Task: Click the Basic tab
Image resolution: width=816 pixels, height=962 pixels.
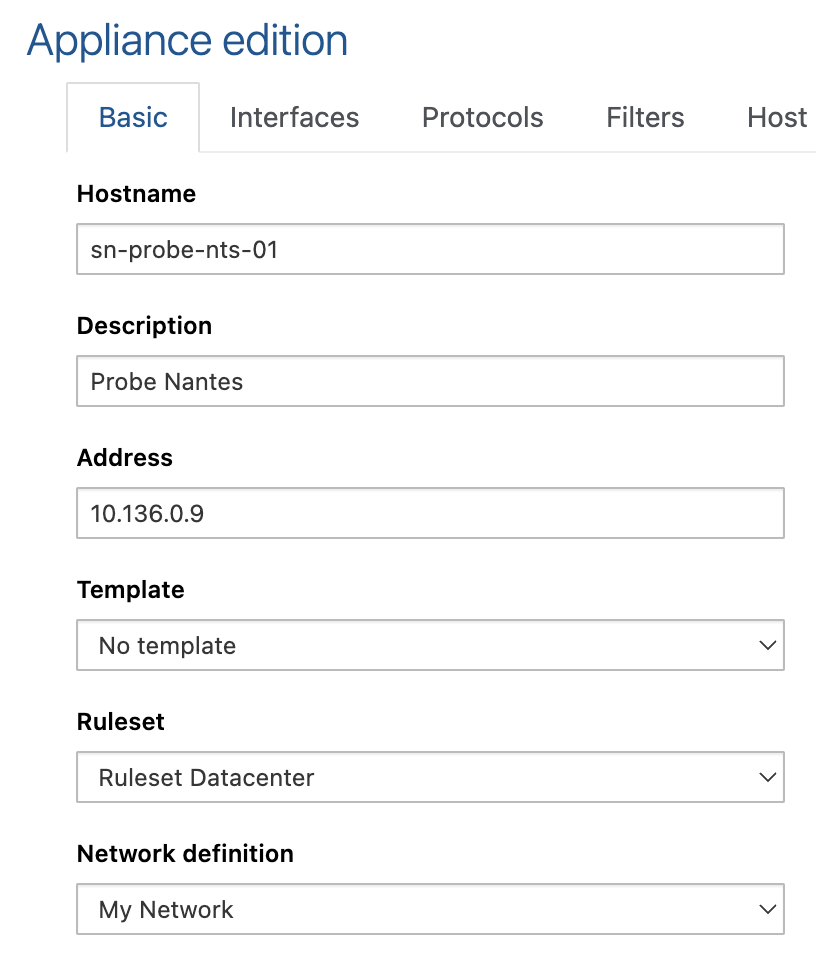Action: coord(133,118)
